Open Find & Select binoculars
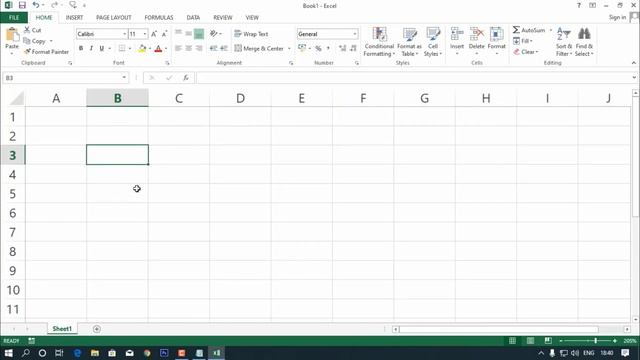This screenshot has height=360, width=640. (584, 42)
